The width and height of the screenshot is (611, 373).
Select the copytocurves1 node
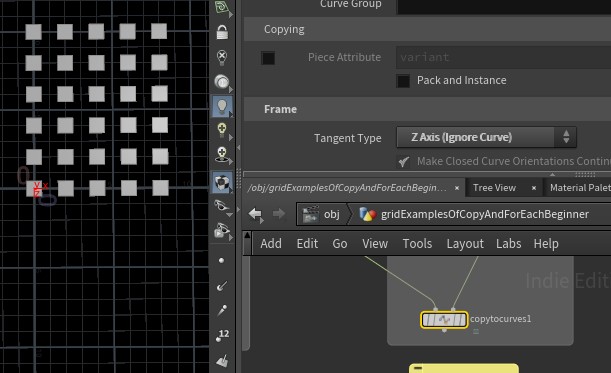[x=444, y=320]
